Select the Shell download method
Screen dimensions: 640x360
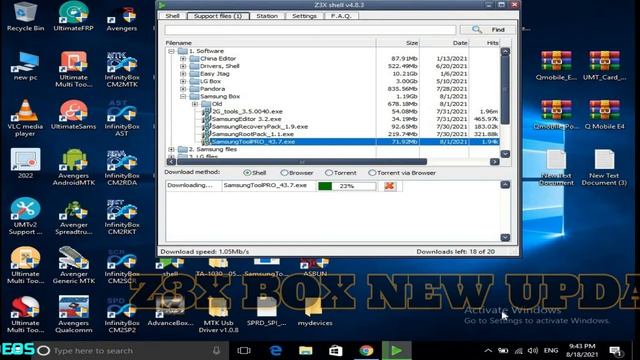point(255,173)
